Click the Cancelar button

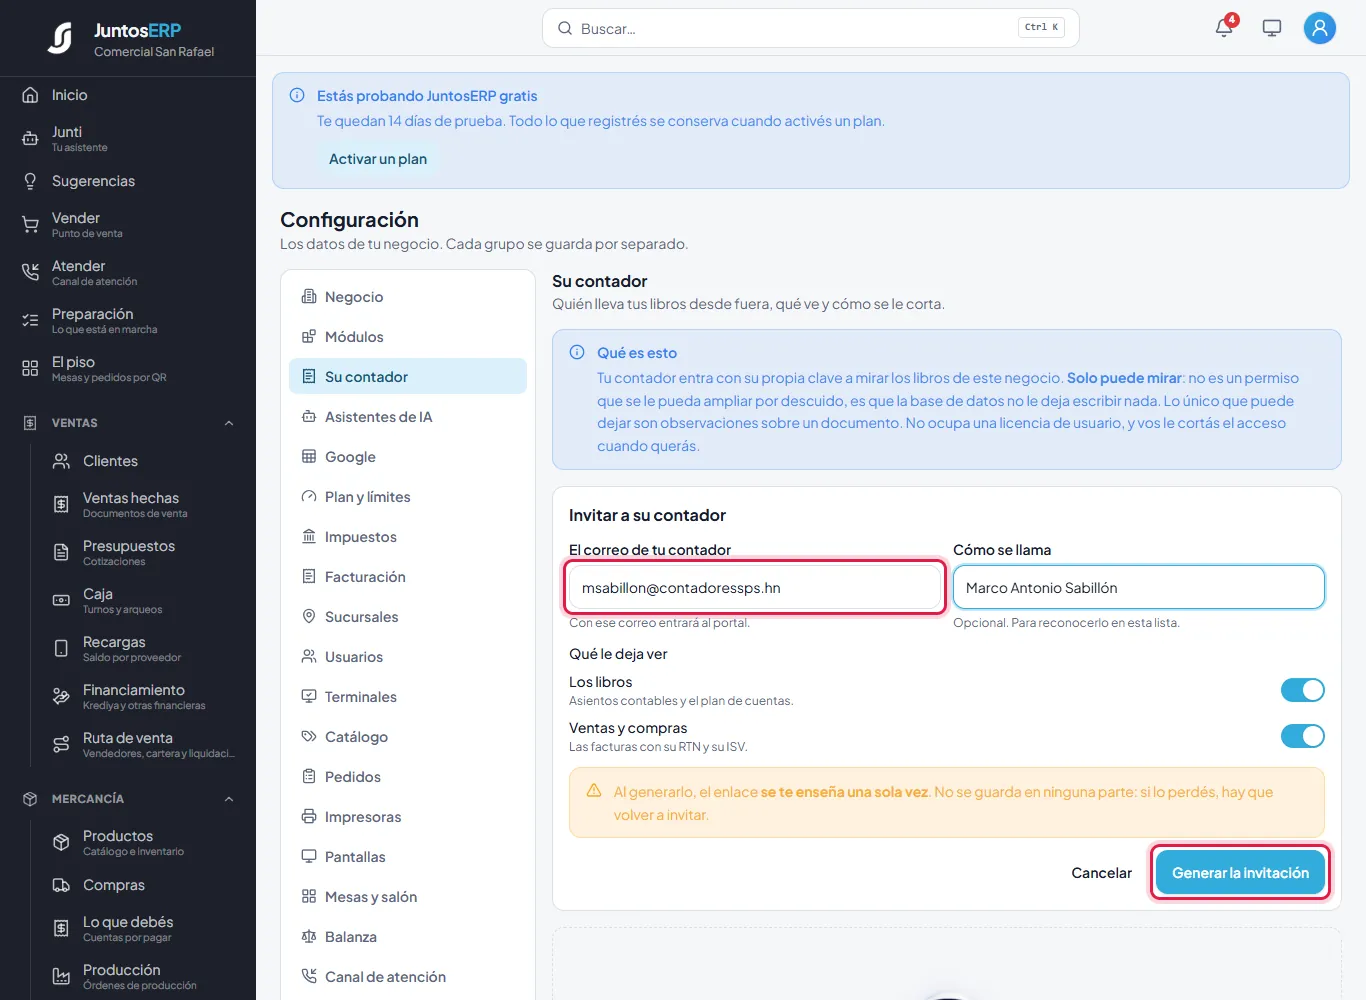[1101, 873]
